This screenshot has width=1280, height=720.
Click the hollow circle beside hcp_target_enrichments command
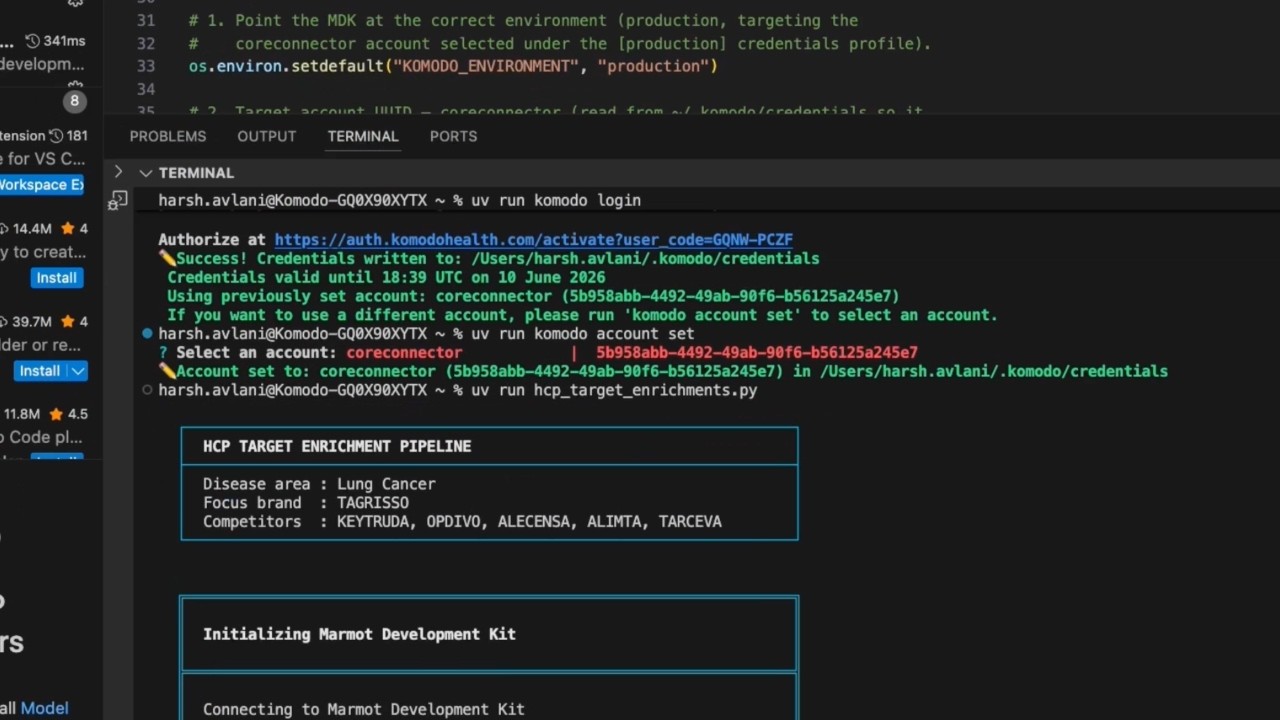(x=147, y=390)
